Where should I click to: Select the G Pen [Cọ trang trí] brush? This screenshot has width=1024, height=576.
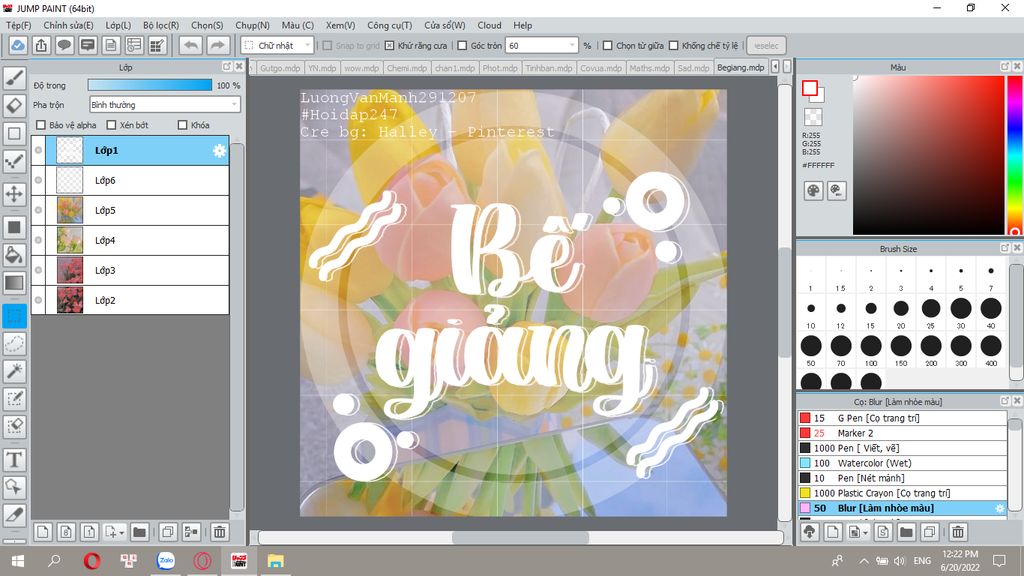pos(902,418)
